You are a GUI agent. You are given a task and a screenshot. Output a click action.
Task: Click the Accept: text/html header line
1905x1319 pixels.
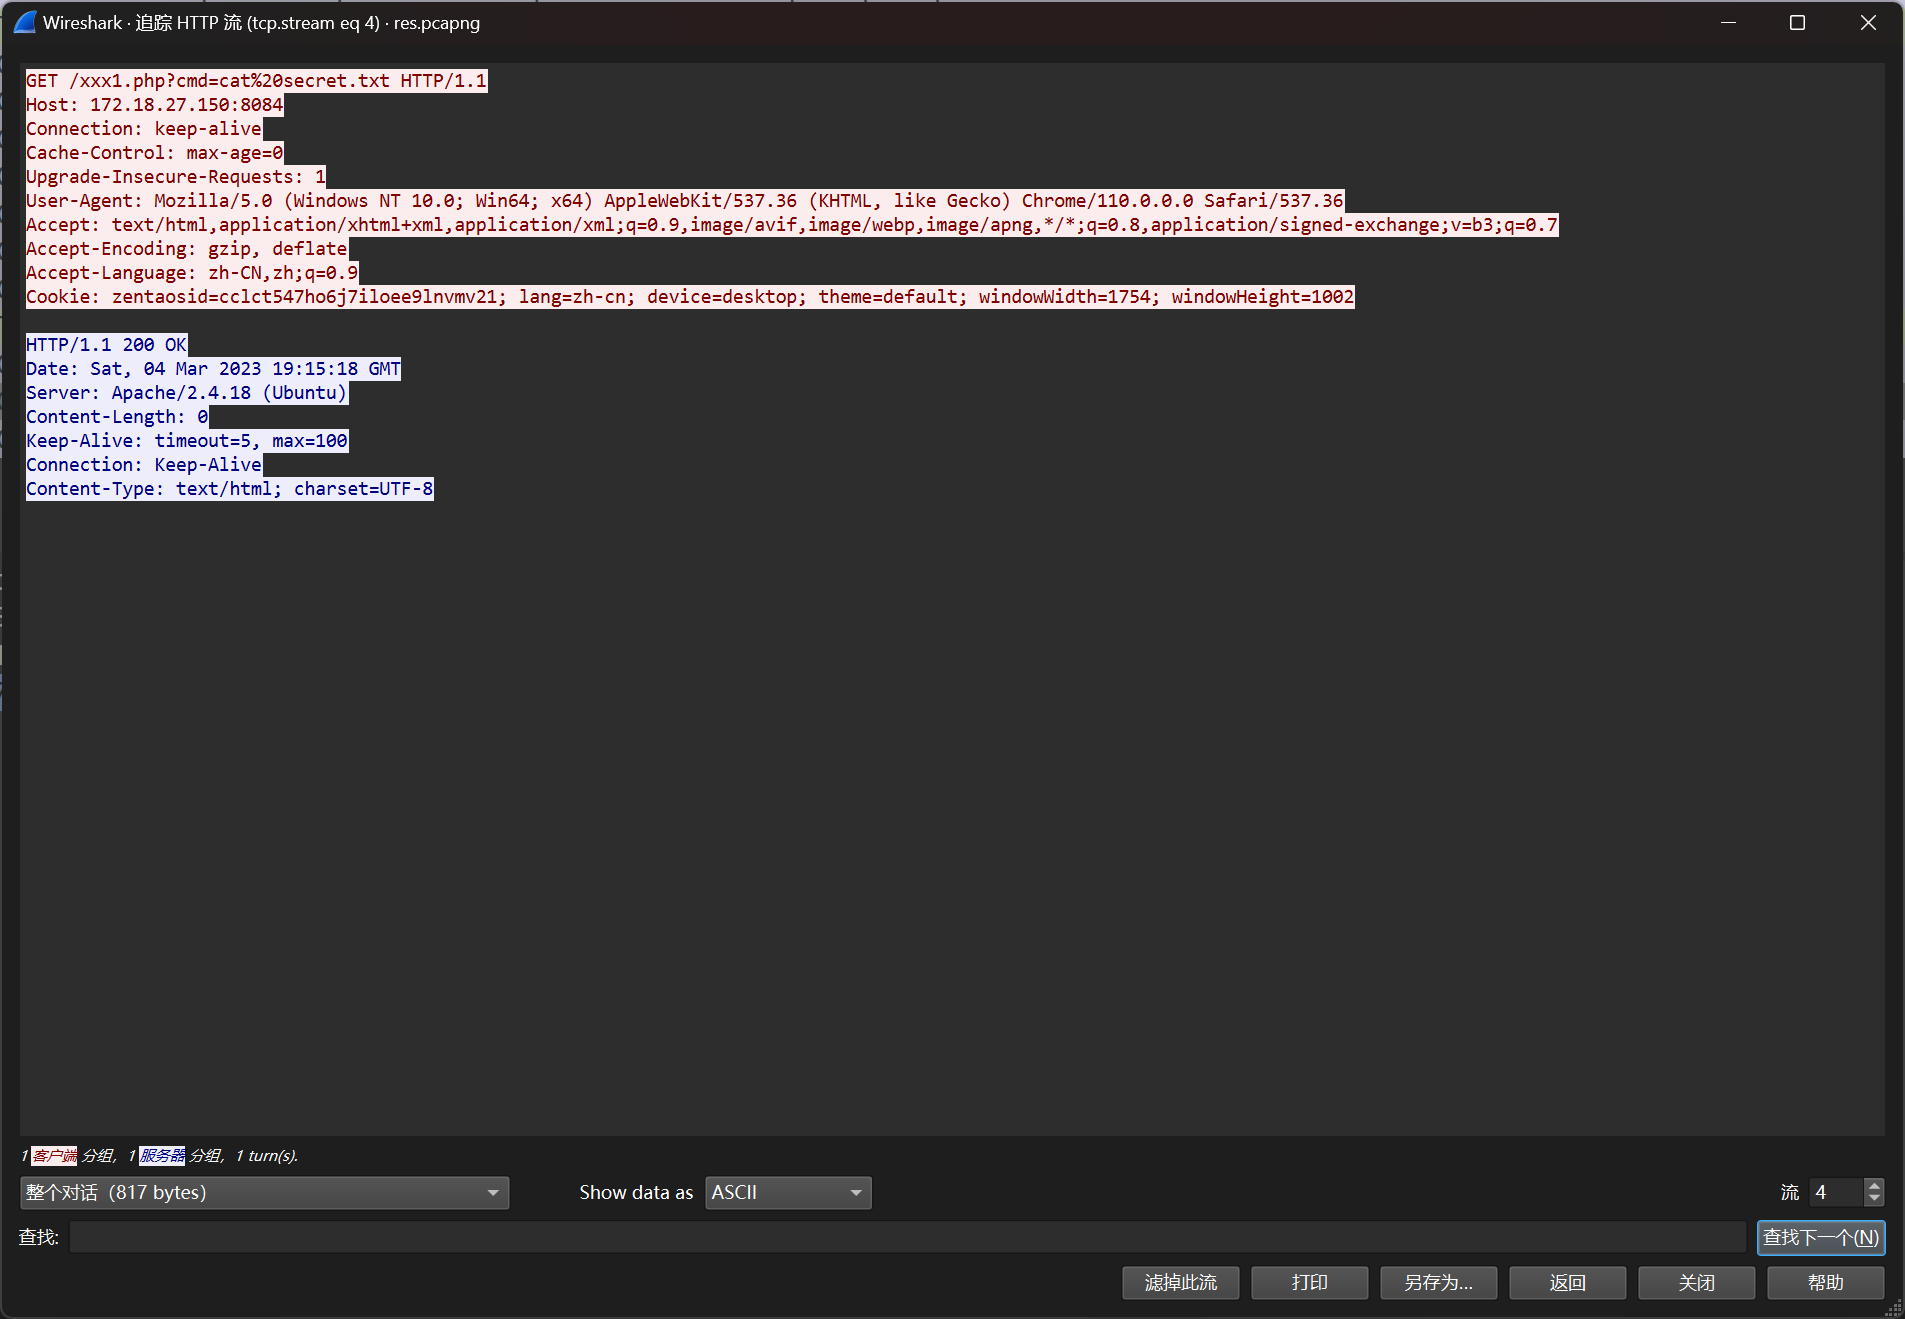[792, 225]
